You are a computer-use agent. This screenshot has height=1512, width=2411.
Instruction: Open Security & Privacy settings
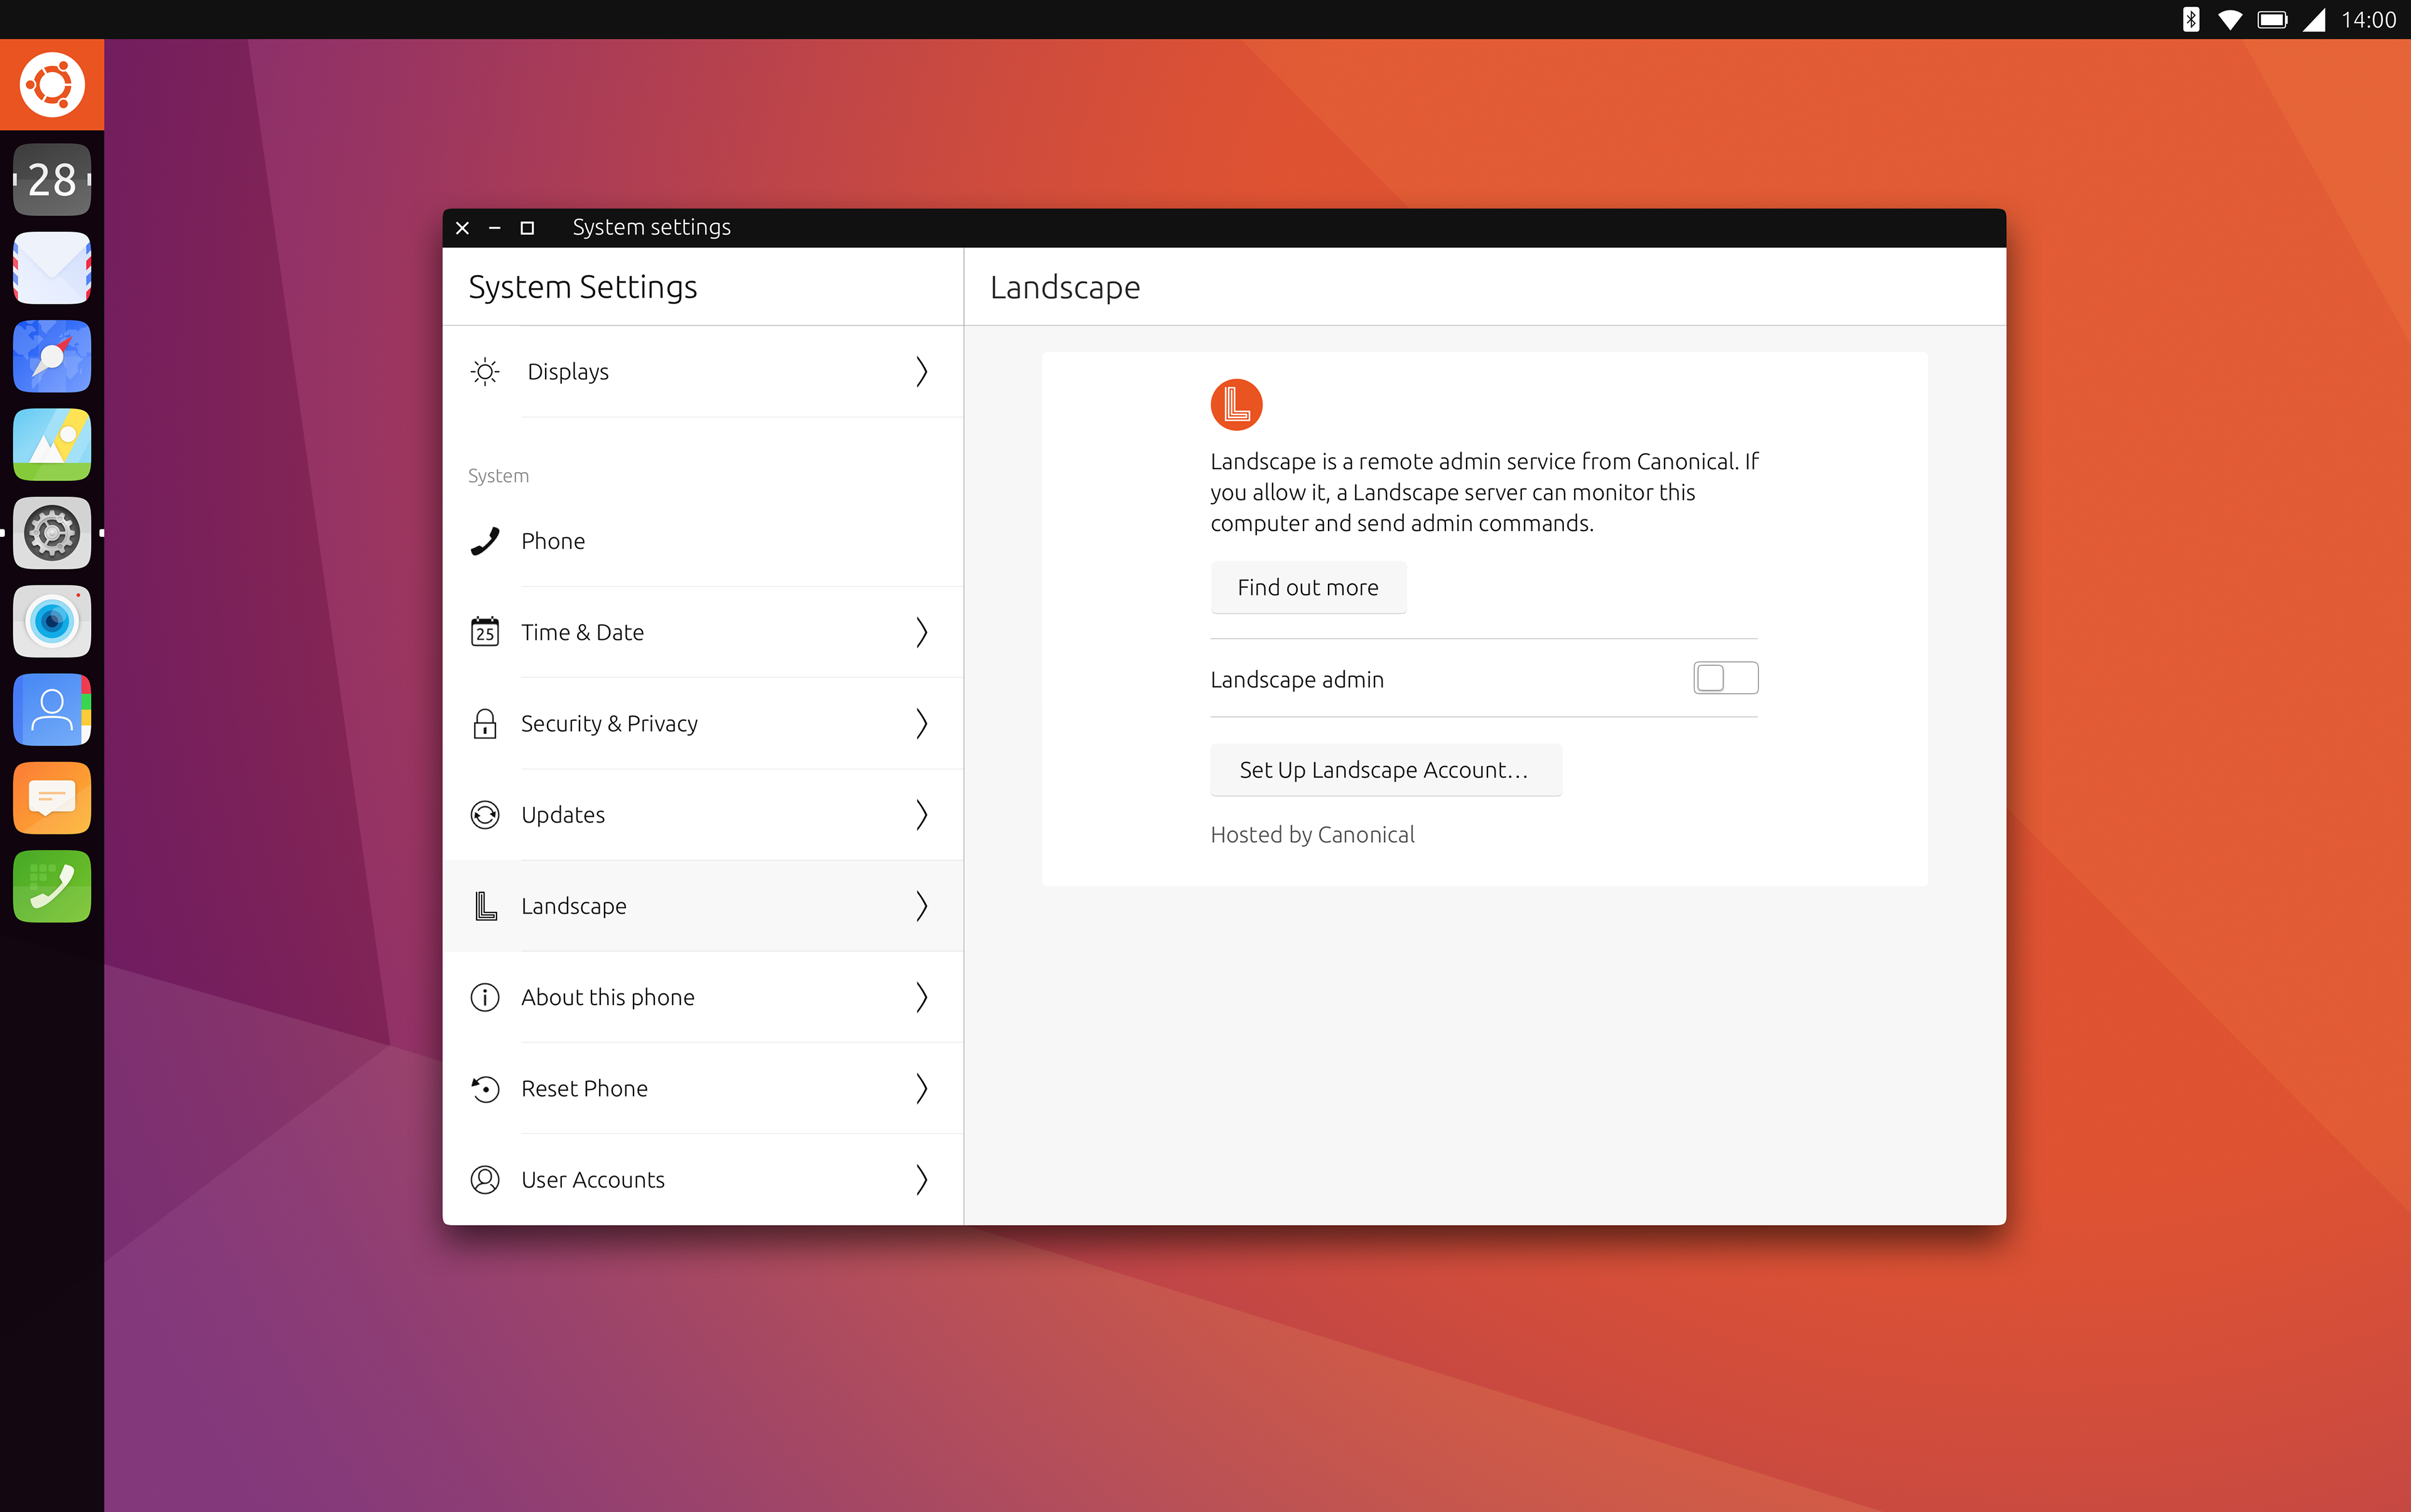[703, 723]
